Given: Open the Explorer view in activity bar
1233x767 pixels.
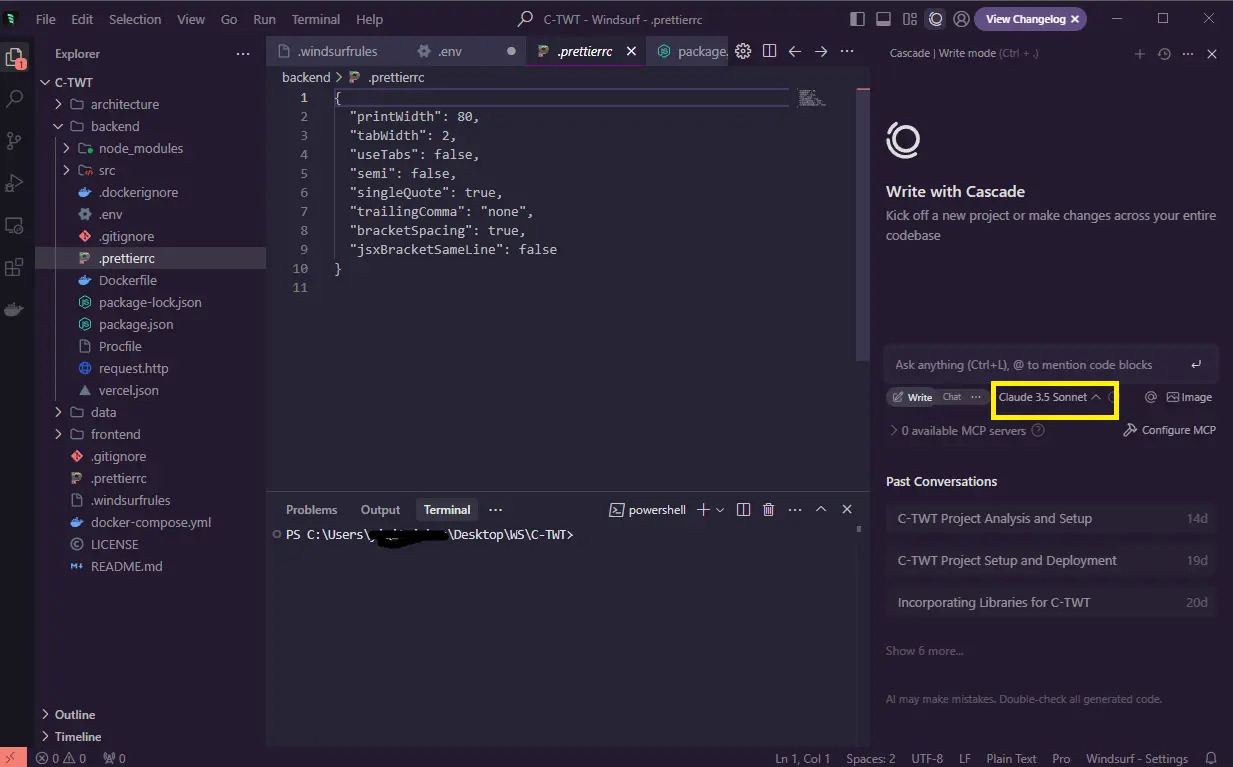Looking at the screenshot, I should 15,57.
